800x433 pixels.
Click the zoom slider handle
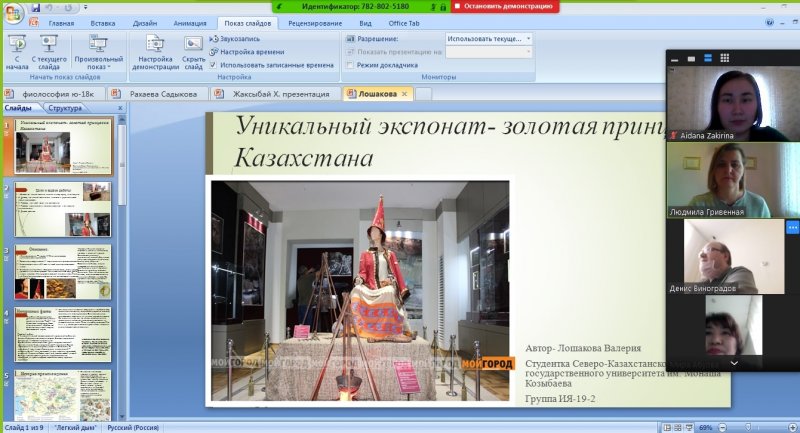tap(748, 428)
